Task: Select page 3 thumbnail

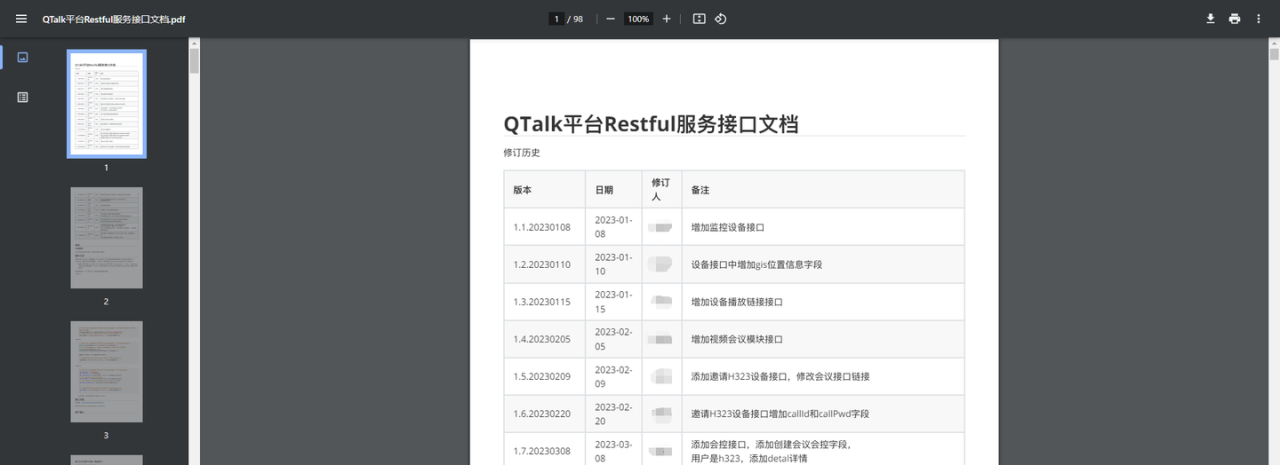Action: coord(106,372)
